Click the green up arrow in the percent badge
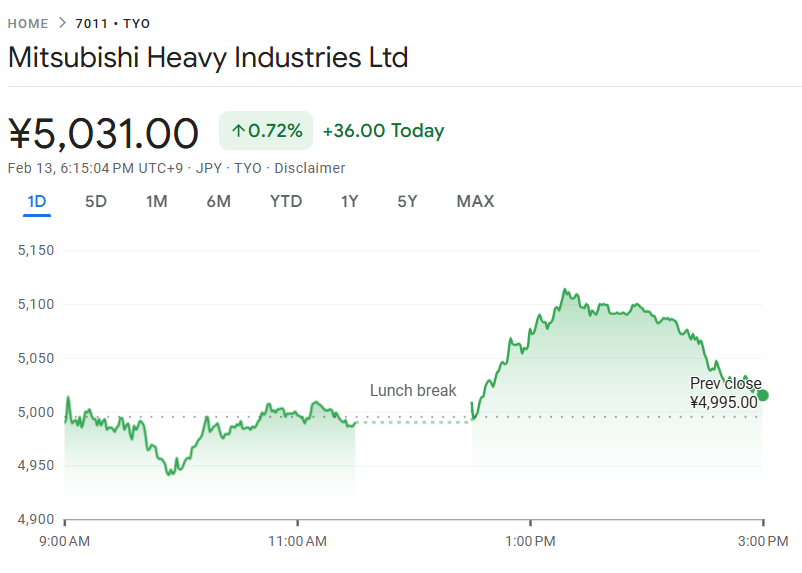The image size is (802, 573). click(238, 131)
